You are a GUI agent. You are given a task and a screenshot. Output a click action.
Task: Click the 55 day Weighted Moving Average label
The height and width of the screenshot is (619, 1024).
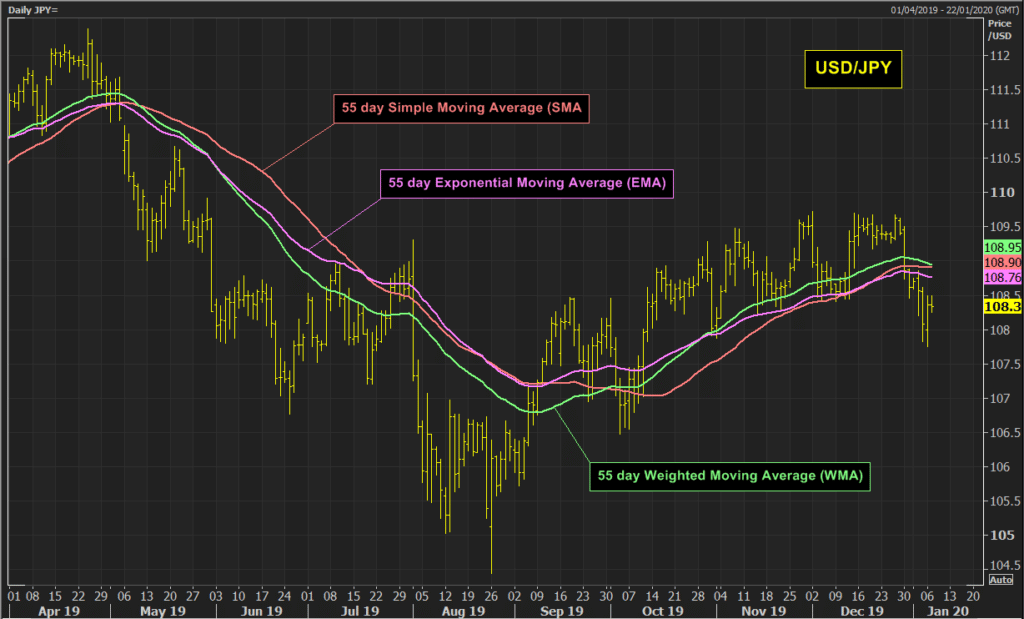coord(729,475)
